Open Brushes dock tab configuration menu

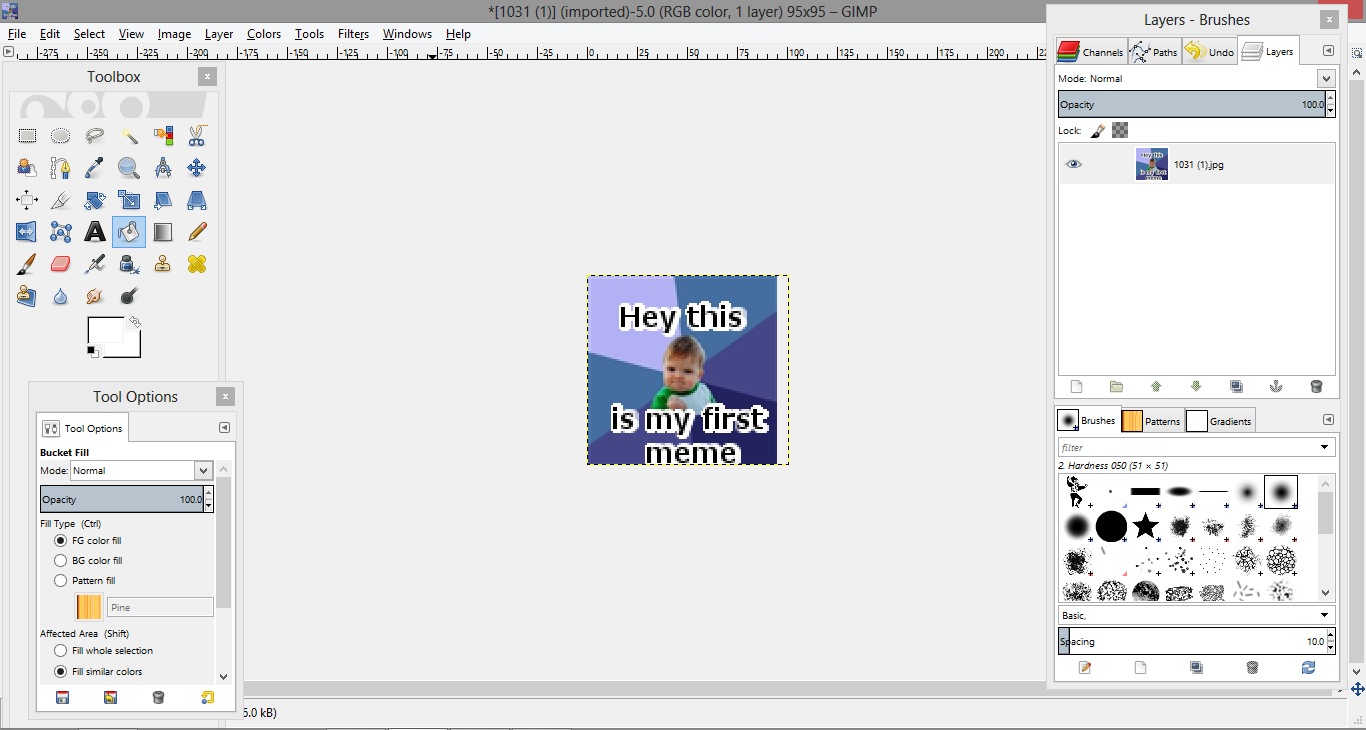(1328, 420)
